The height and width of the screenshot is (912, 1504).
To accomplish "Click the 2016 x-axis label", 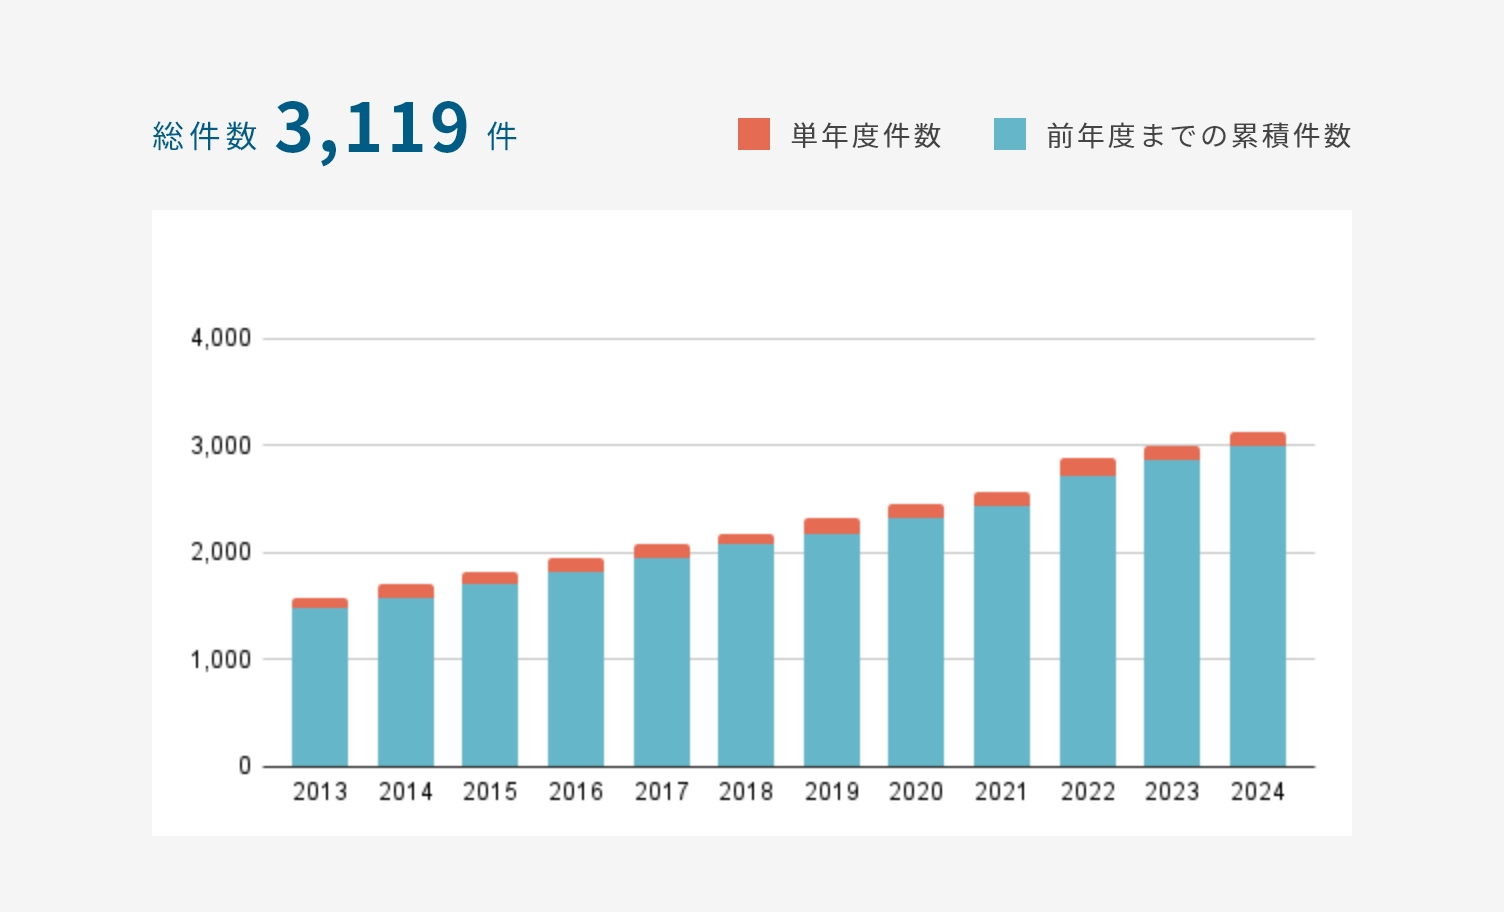I will coord(576,792).
